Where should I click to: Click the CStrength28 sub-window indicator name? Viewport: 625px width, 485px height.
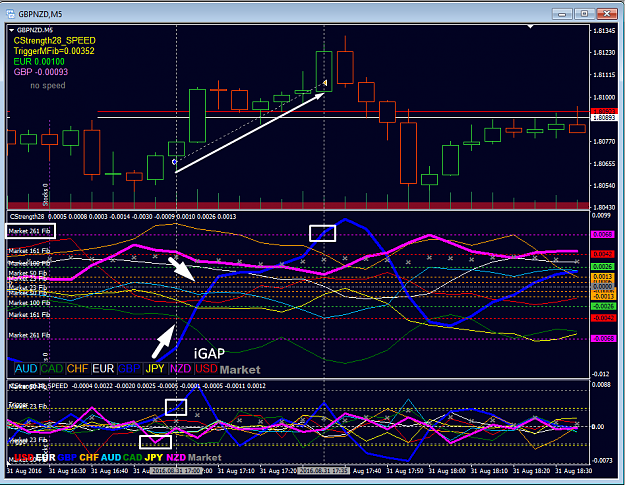click(27, 216)
